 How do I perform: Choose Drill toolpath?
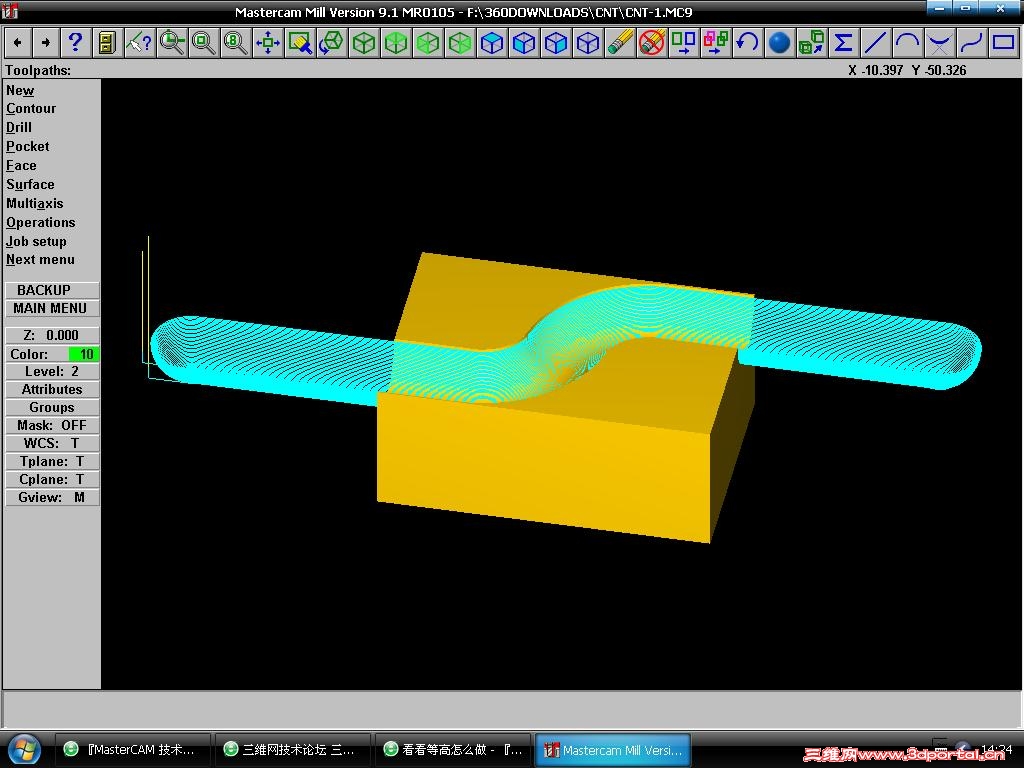[19, 127]
